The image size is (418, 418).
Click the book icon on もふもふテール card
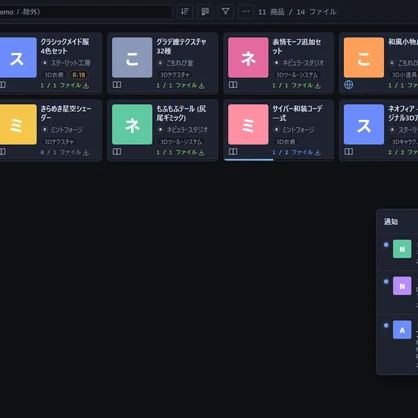(117, 152)
